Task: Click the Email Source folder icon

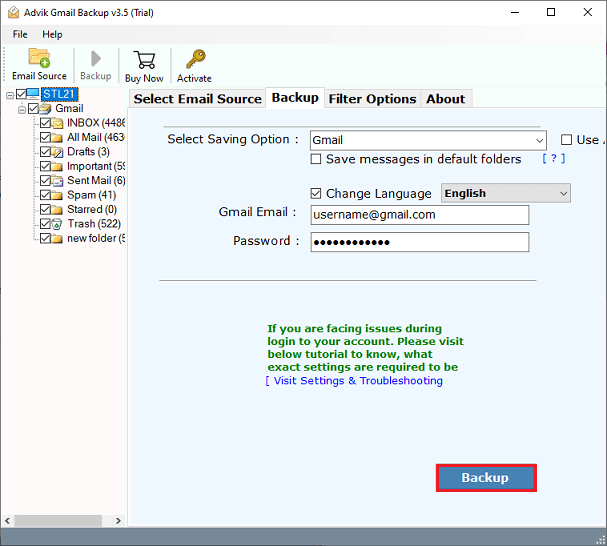Action: [x=39, y=58]
